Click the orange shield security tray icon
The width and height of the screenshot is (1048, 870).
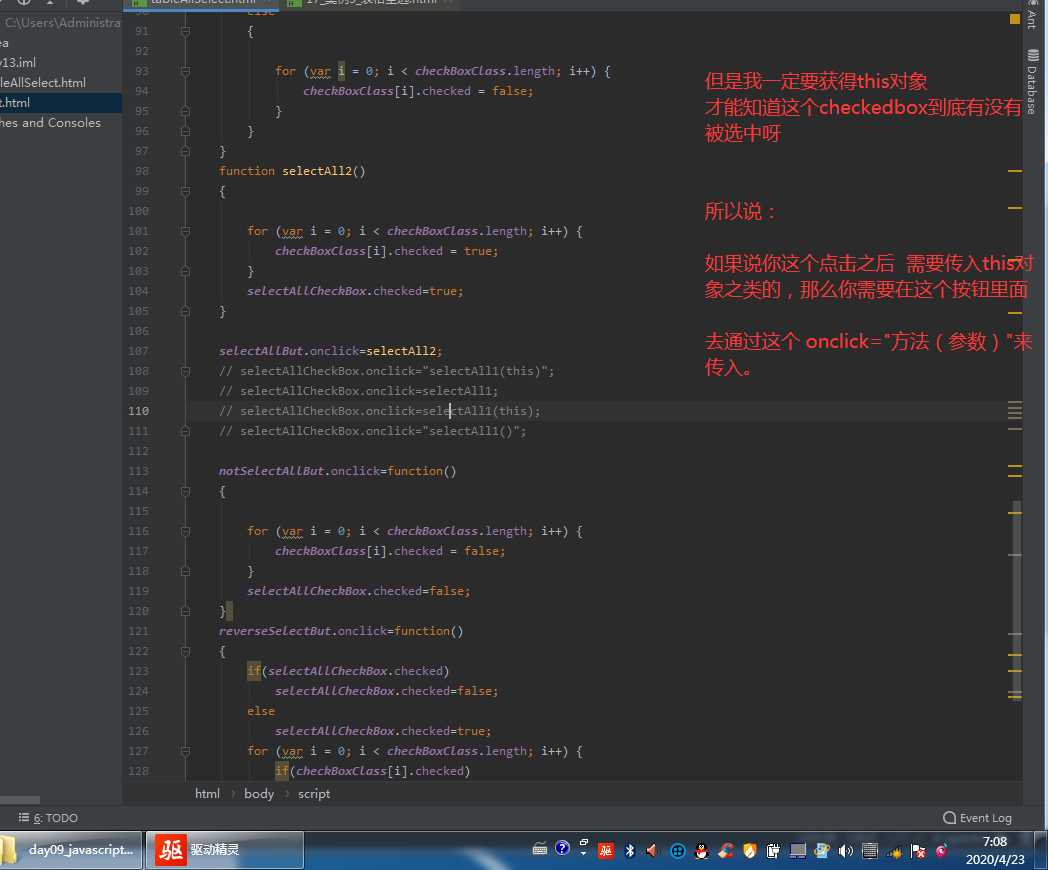tap(749, 851)
